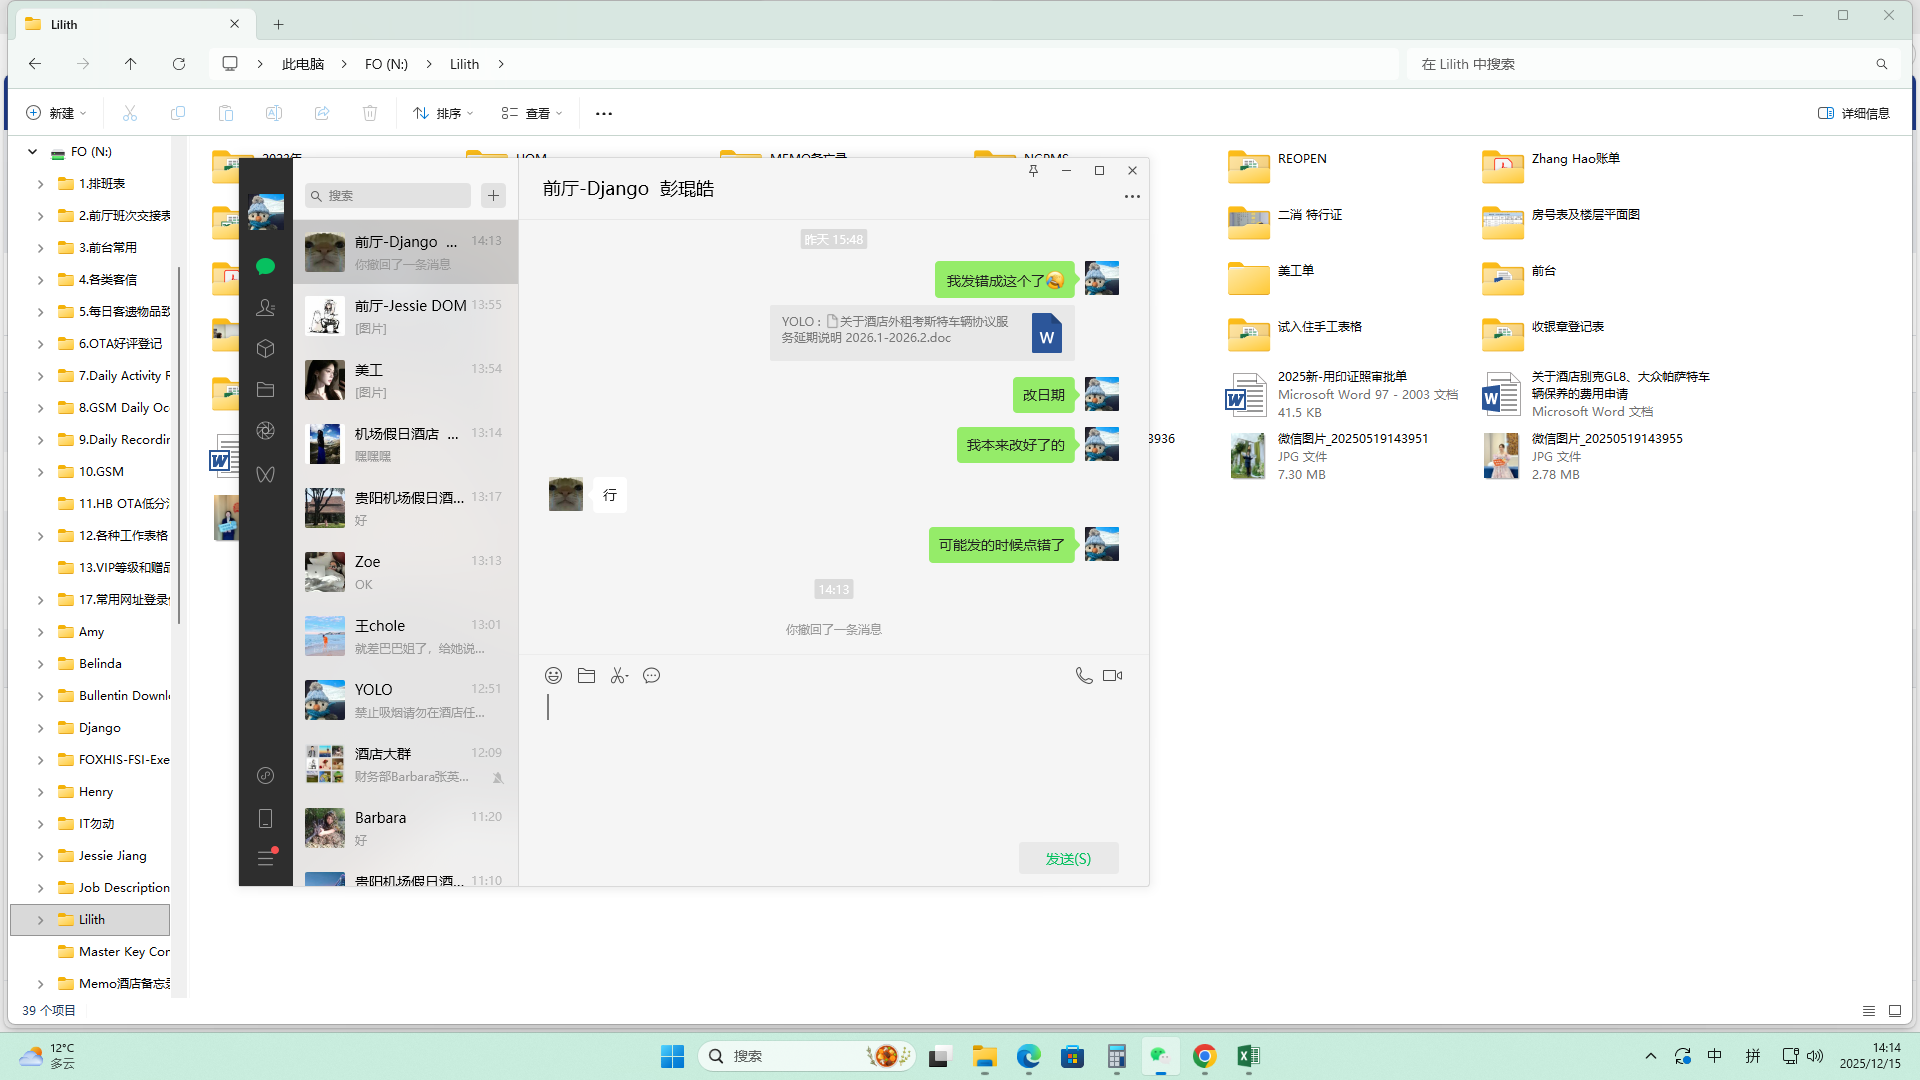Open Excel from the taskbar
1920x1080 pixels.
(1248, 1056)
